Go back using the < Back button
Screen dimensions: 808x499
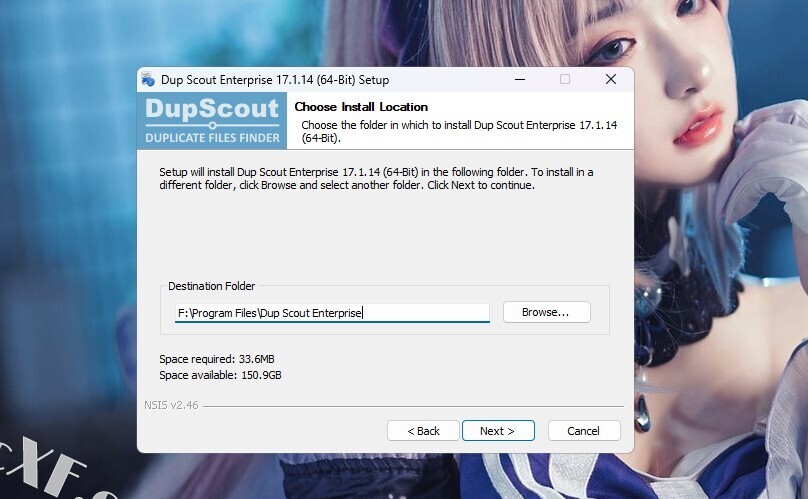click(423, 431)
